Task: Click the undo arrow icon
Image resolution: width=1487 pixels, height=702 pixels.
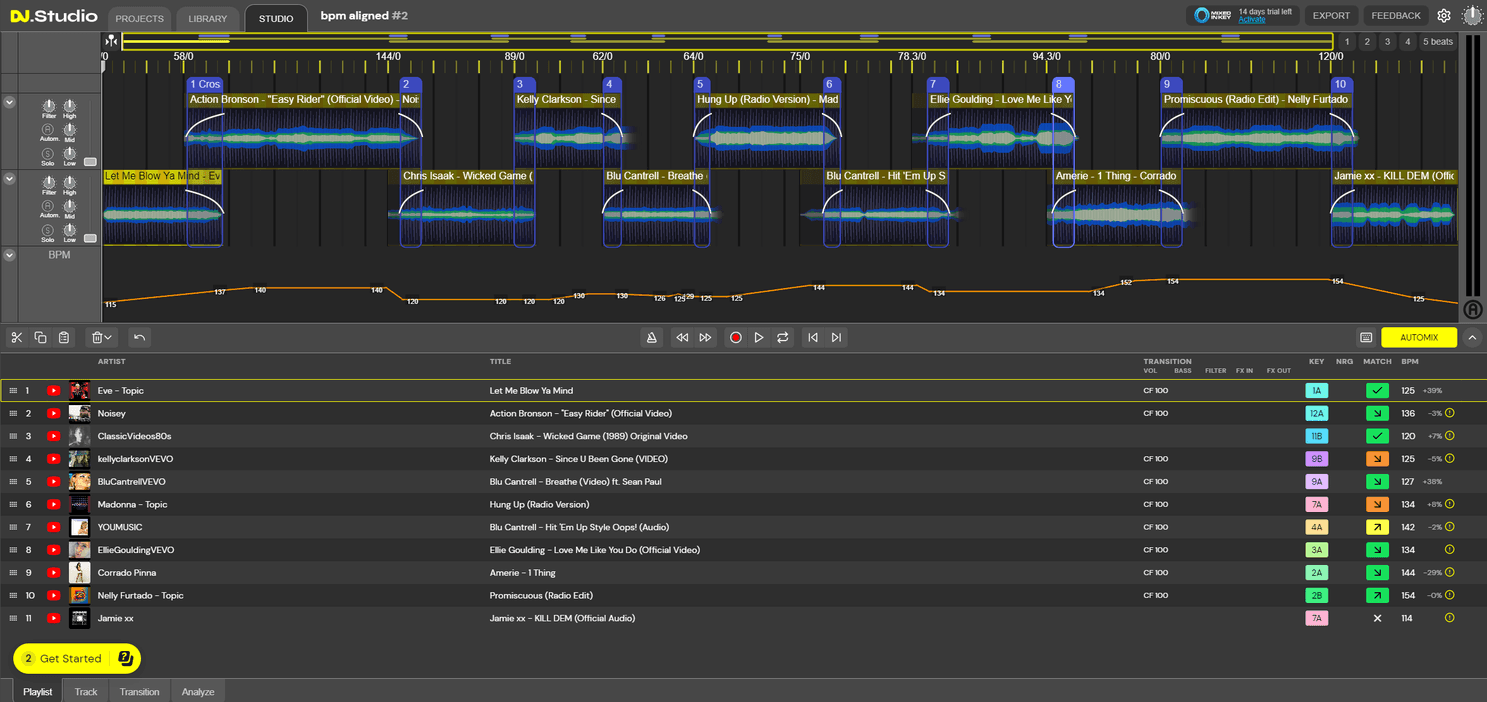Action: point(139,338)
